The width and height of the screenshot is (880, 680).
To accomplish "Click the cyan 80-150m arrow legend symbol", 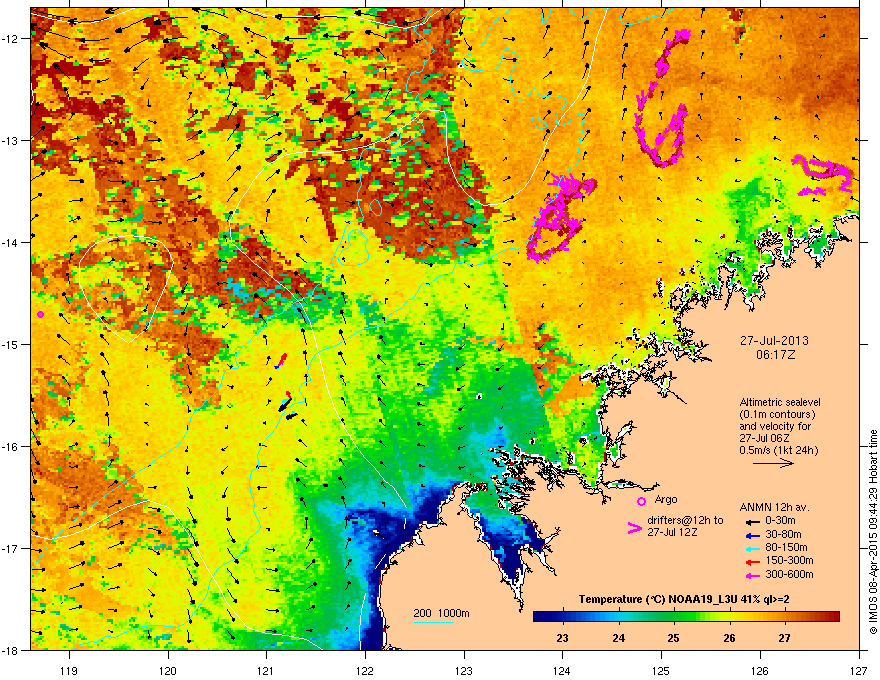I will pyautogui.click(x=753, y=548).
